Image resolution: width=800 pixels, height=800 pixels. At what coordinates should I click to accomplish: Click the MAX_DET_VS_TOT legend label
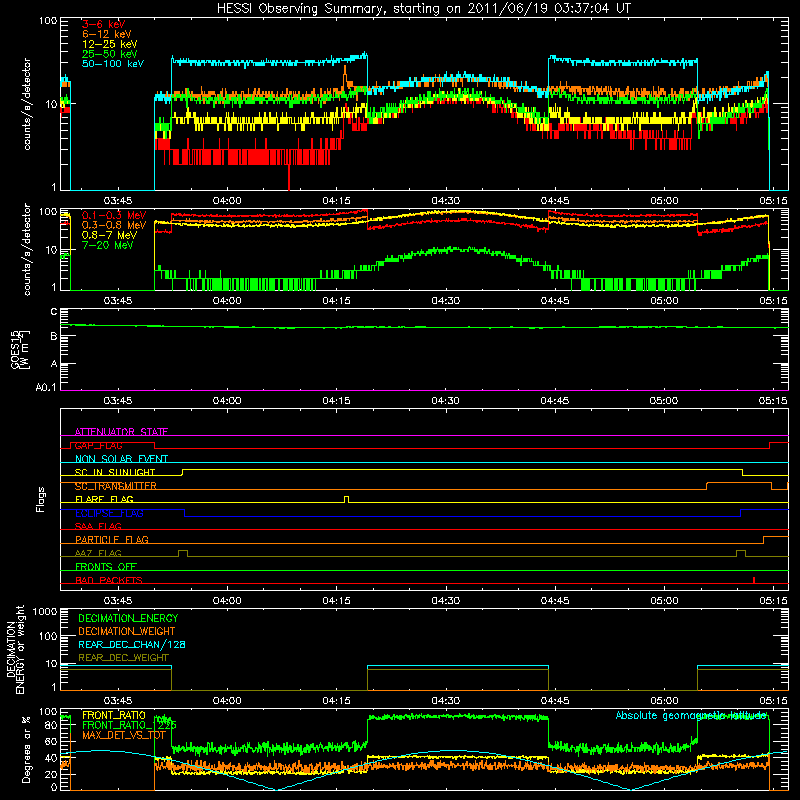124,735
